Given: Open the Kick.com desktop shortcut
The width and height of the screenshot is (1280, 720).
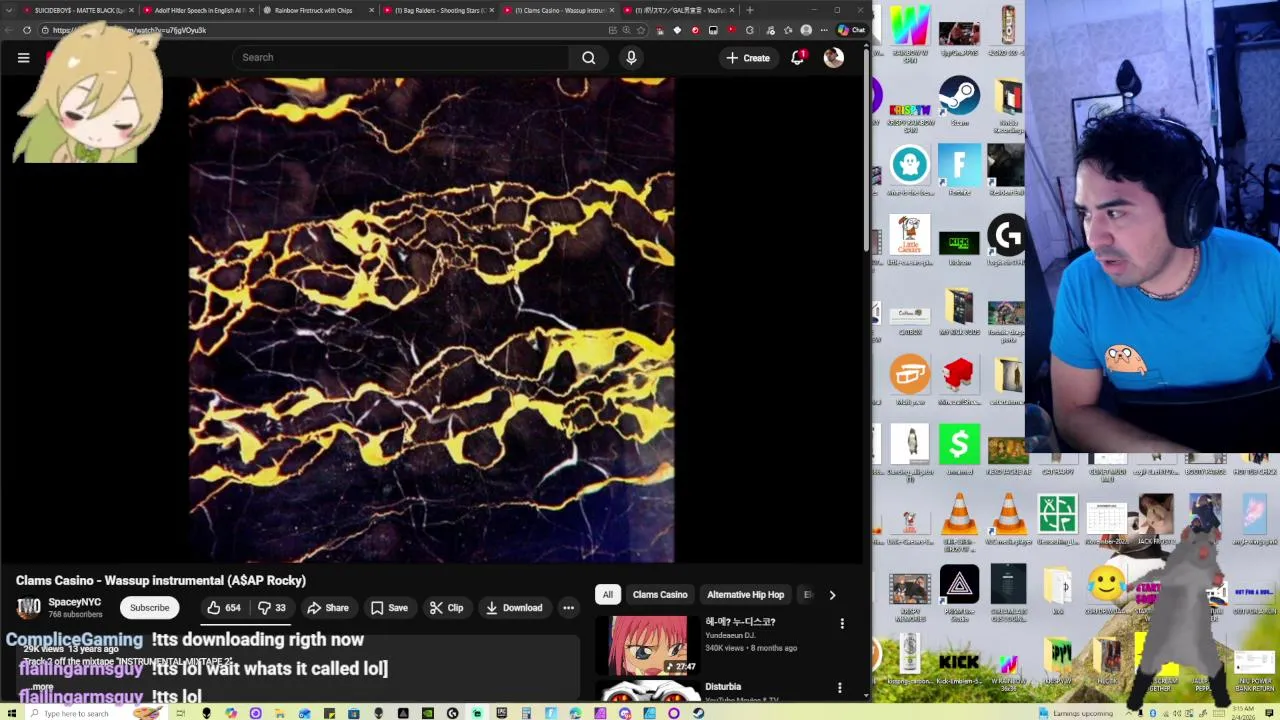Looking at the screenshot, I should pyautogui.click(x=959, y=245).
